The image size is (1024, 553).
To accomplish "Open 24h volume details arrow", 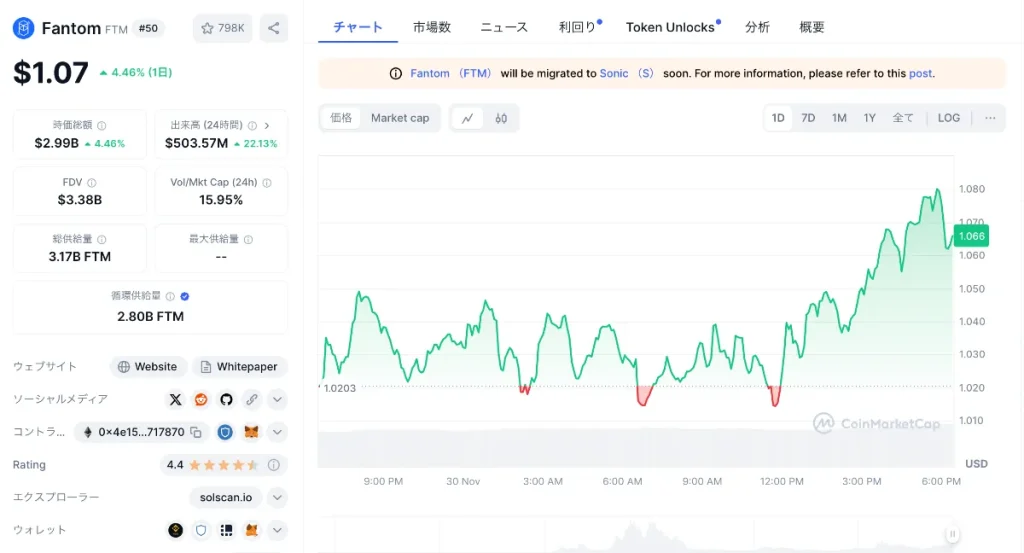I will click(x=266, y=125).
